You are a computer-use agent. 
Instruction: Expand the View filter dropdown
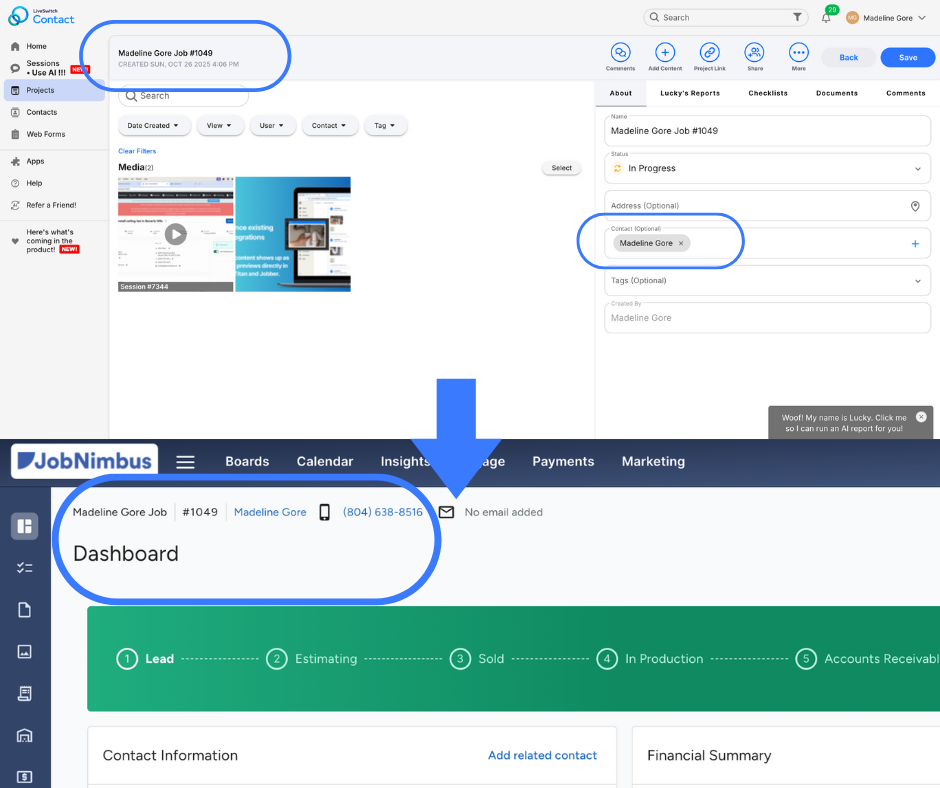point(220,125)
